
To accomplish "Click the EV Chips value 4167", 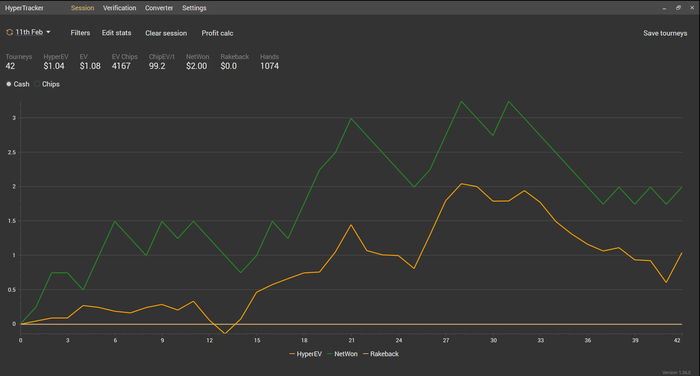I will coord(121,66).
